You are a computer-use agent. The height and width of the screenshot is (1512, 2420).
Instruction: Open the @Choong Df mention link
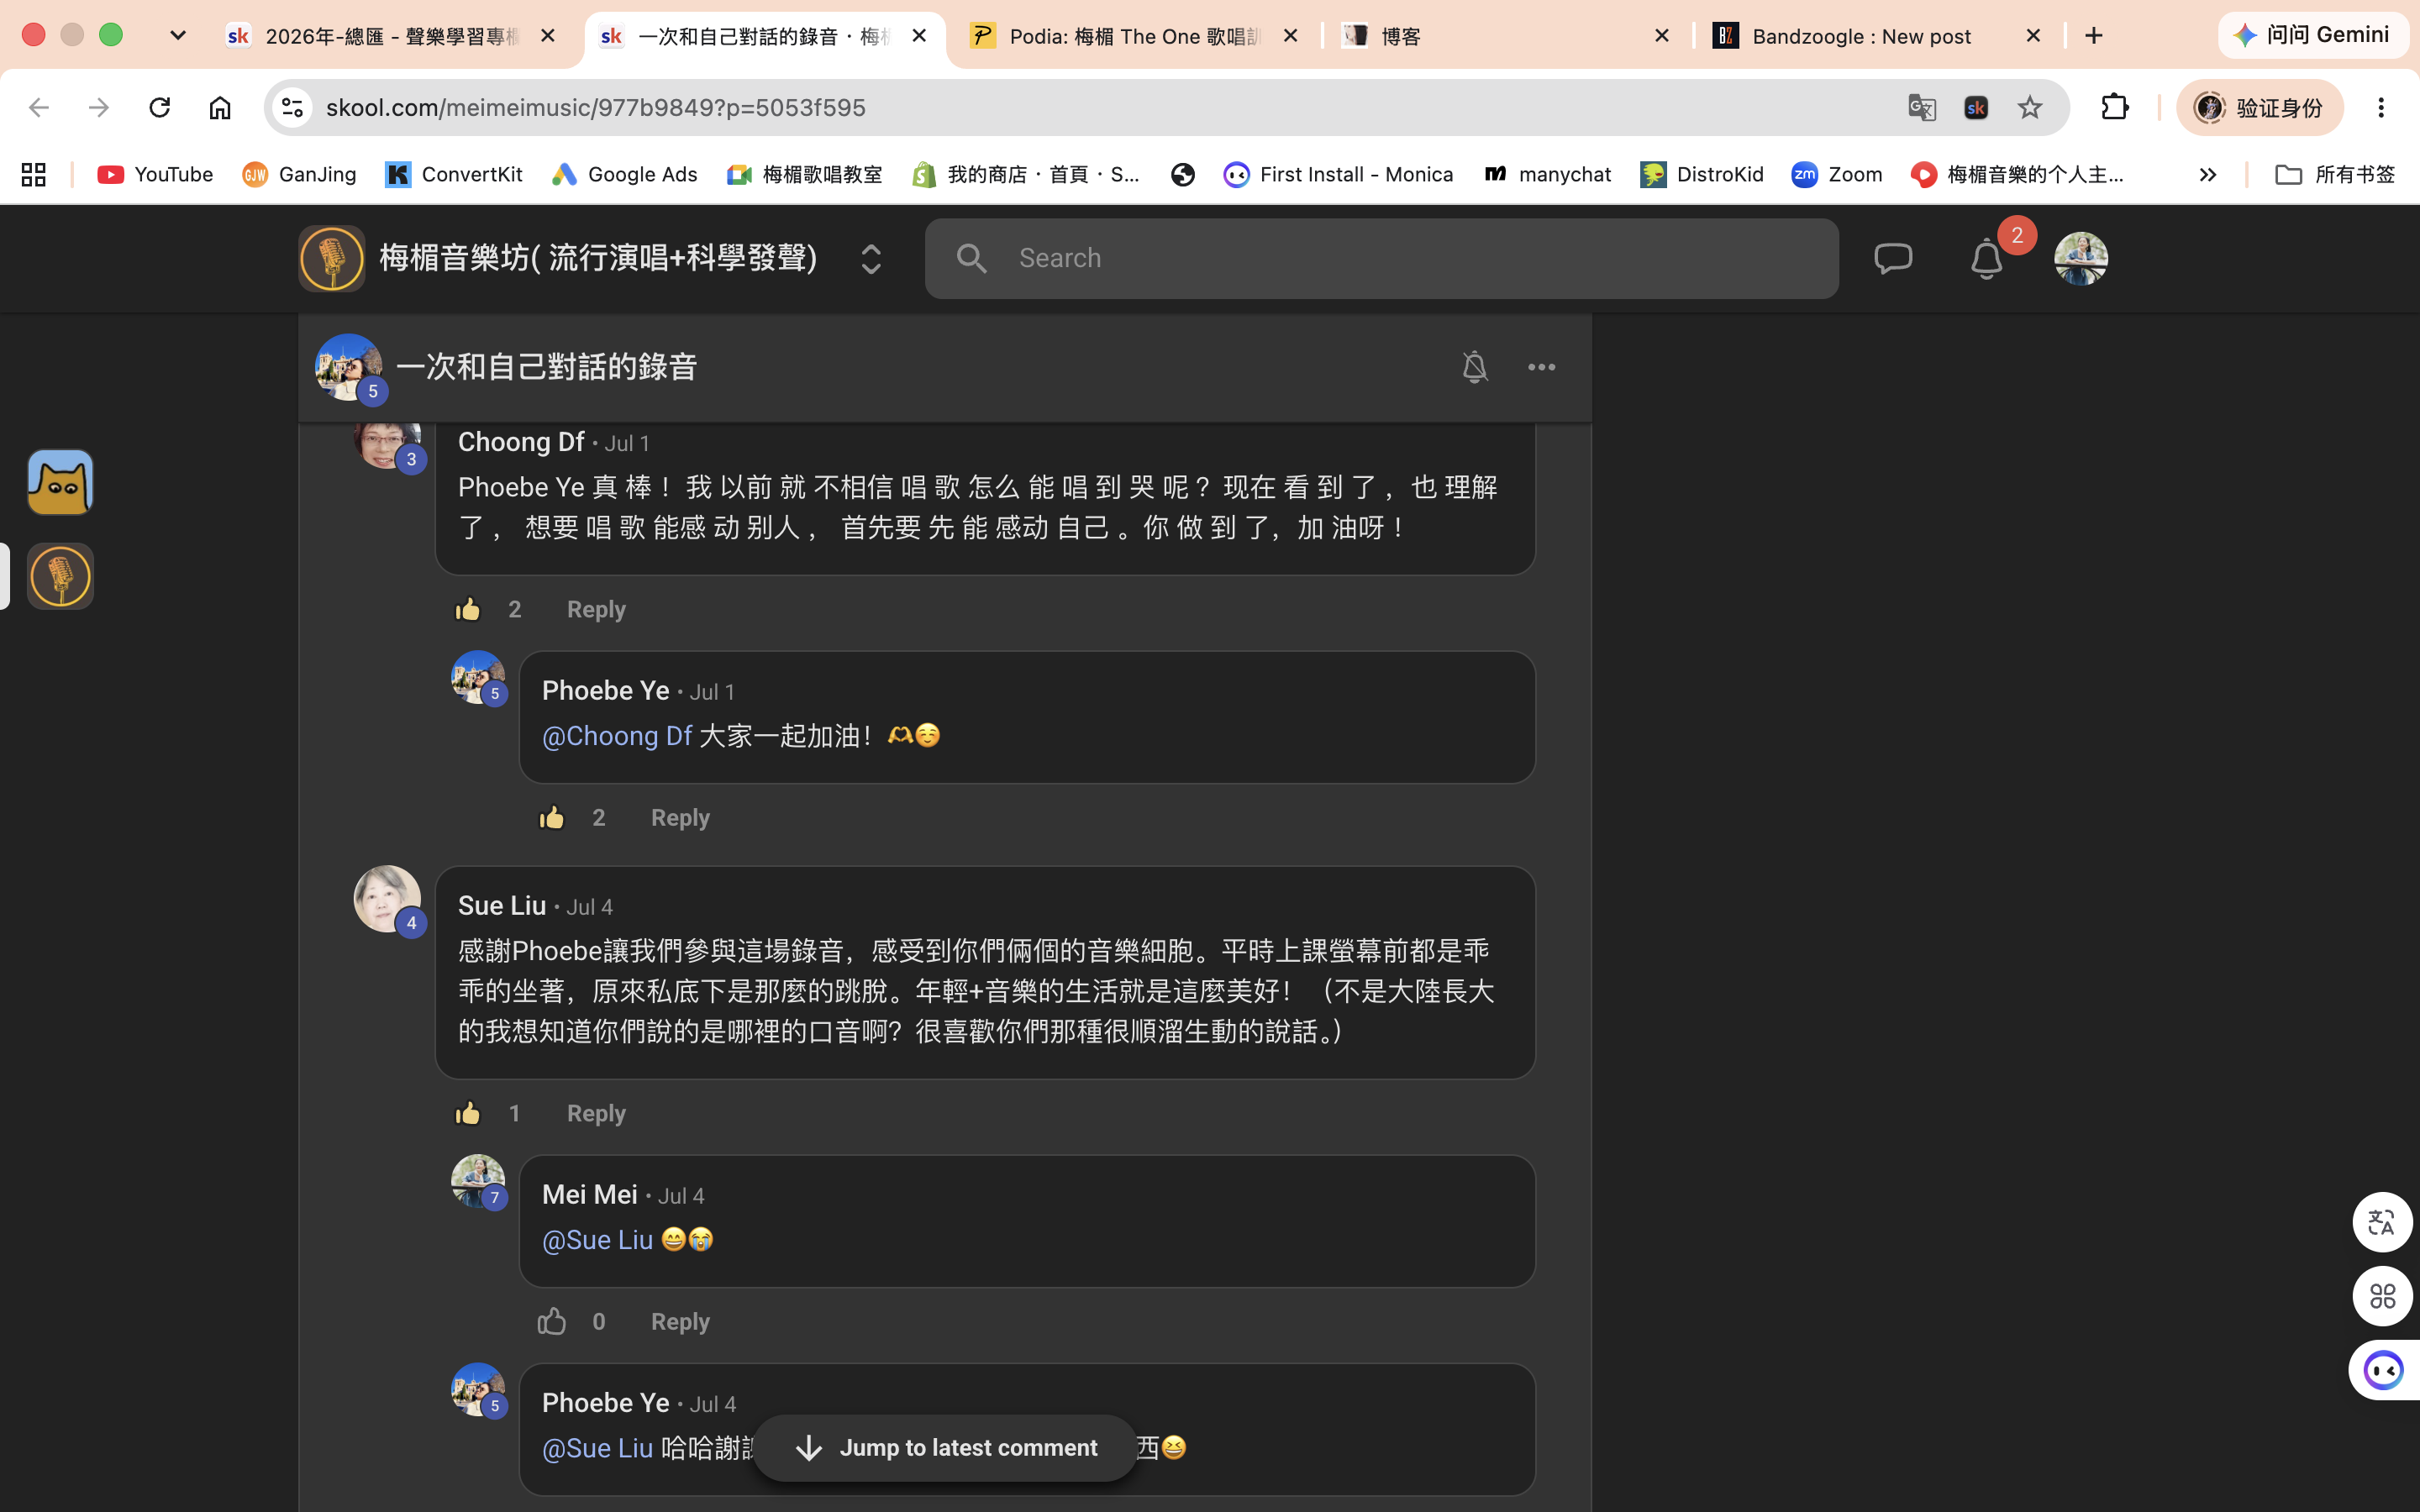(617, 736)
